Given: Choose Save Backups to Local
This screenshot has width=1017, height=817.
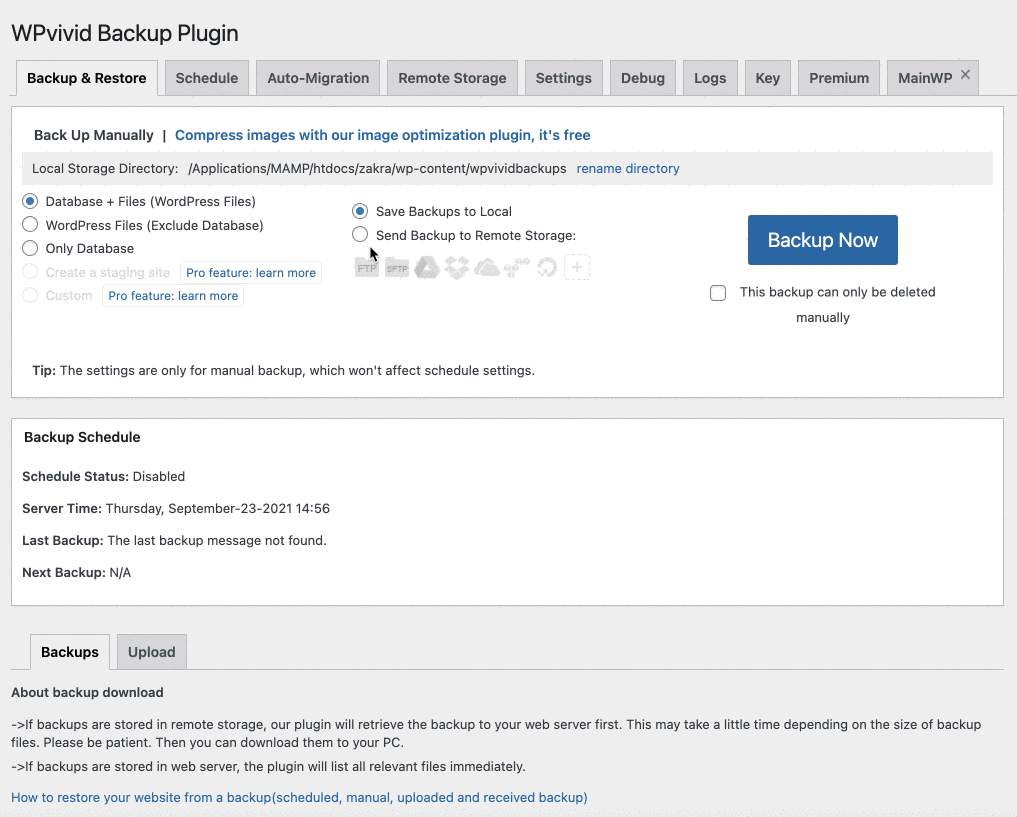Looking at the screenshot, I should (360, 211).
